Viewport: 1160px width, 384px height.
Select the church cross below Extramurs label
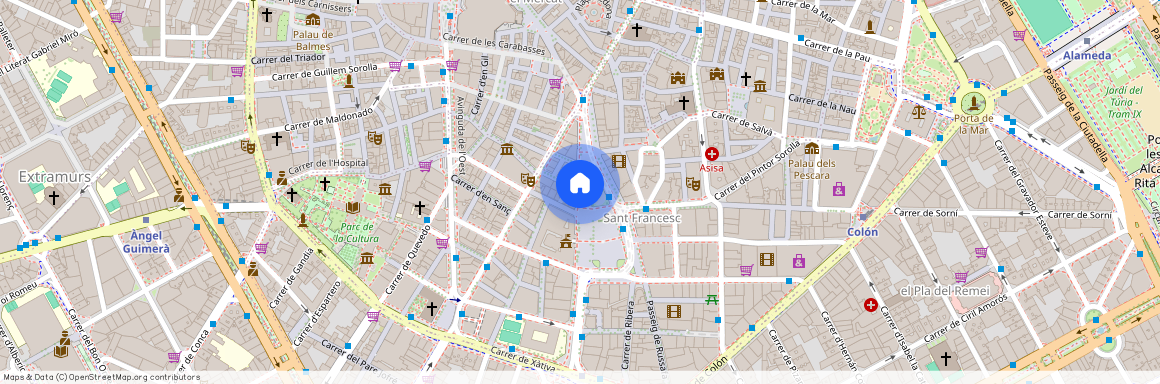pyautogui.click(x=53, y=198)
